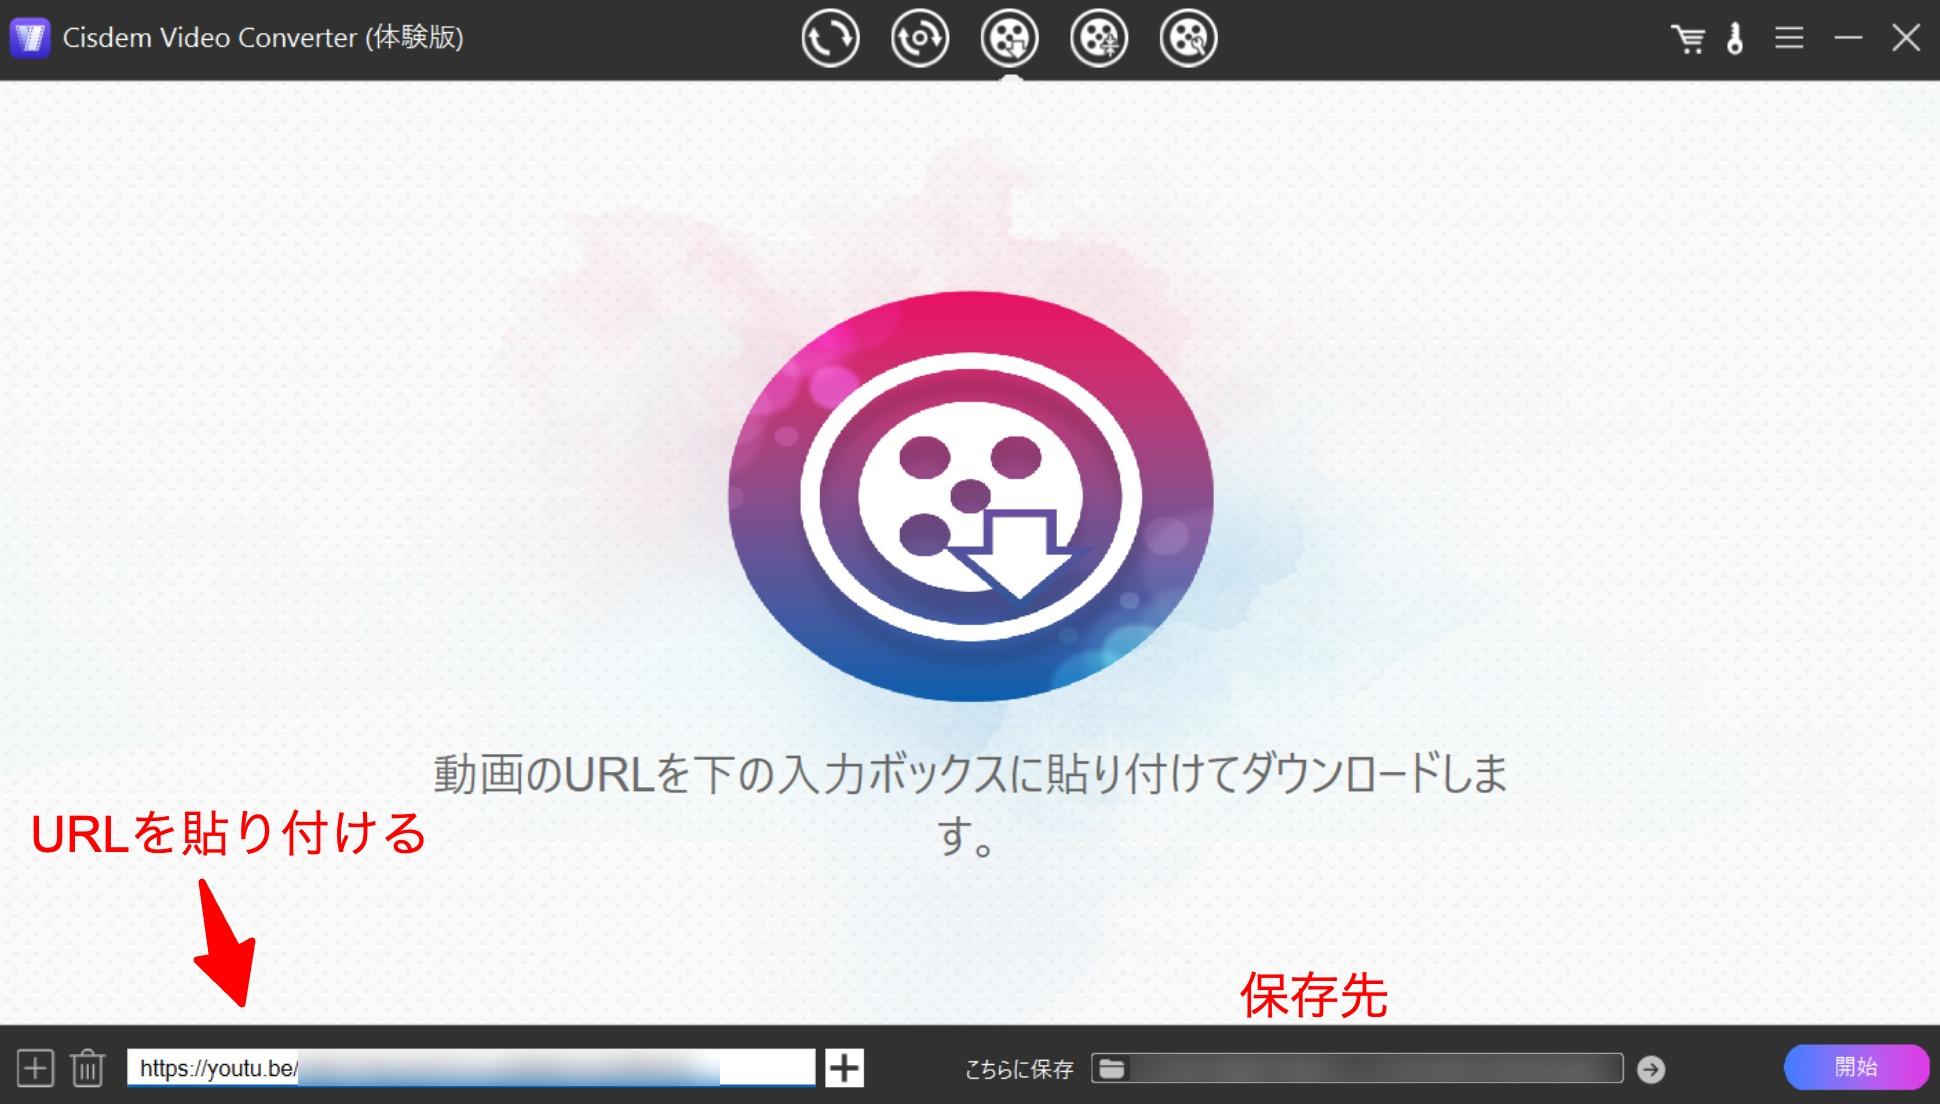Click the thermometer icon in title bar

pos(1735,38)
